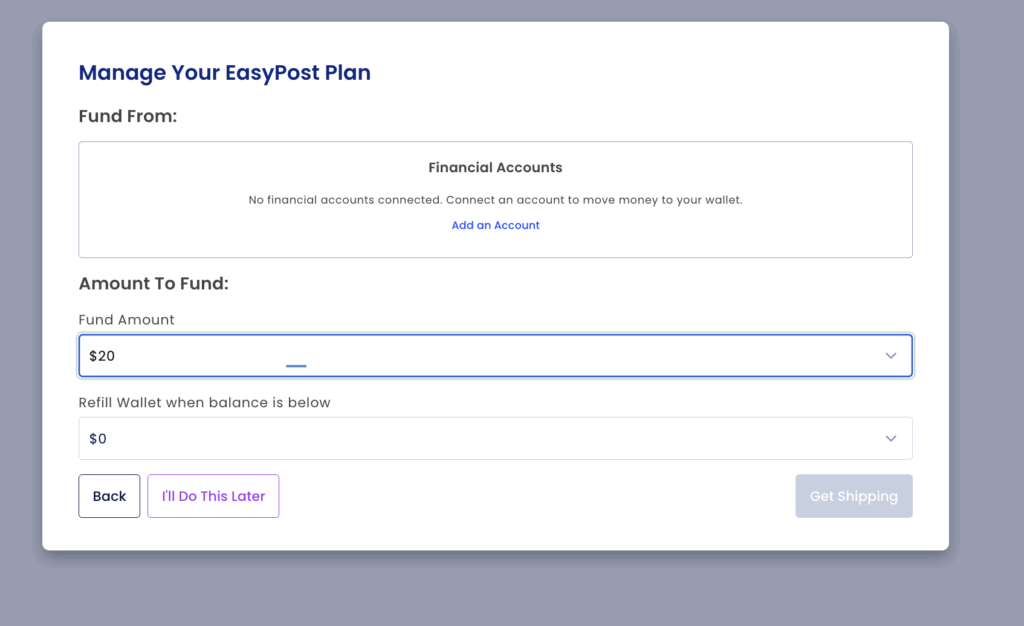Click the No financial accounts connected message
Screen dimensions: 1024x626
point(495,200)
